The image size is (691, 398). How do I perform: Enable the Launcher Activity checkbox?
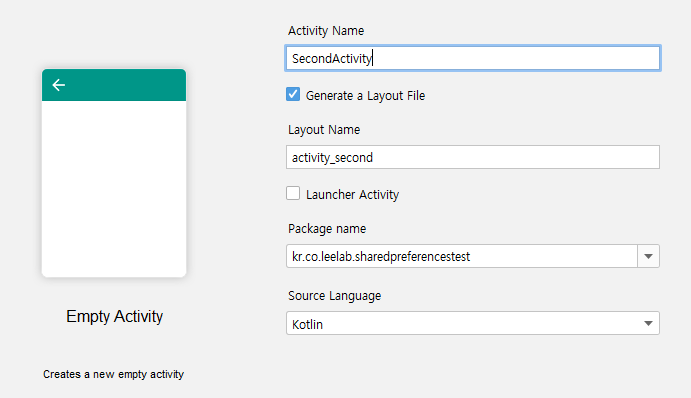(293, 193)
